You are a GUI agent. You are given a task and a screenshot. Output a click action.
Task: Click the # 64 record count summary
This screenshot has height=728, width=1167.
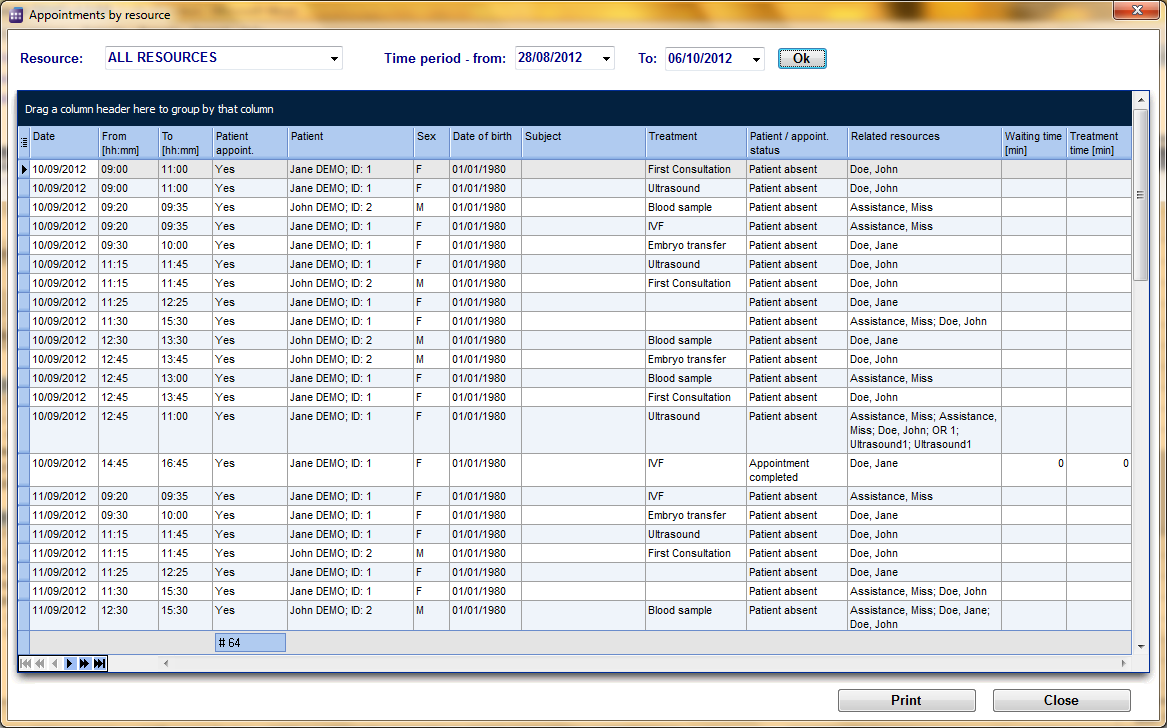click(x=250, y=642)
